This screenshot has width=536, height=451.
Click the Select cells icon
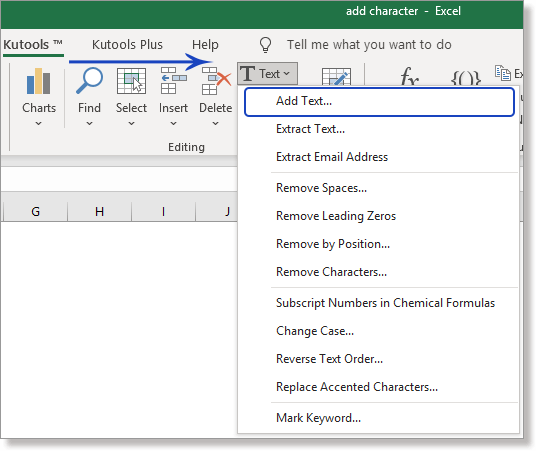[131, 81]
